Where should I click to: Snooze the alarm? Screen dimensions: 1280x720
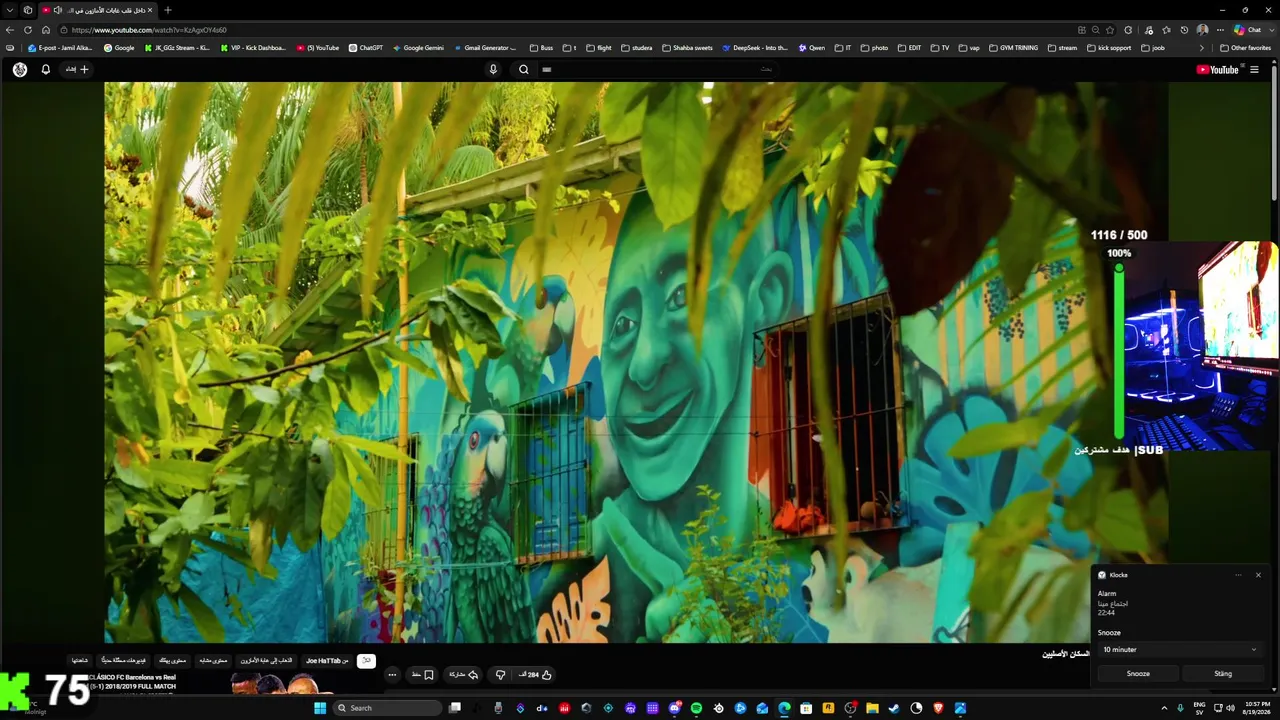1138,674
